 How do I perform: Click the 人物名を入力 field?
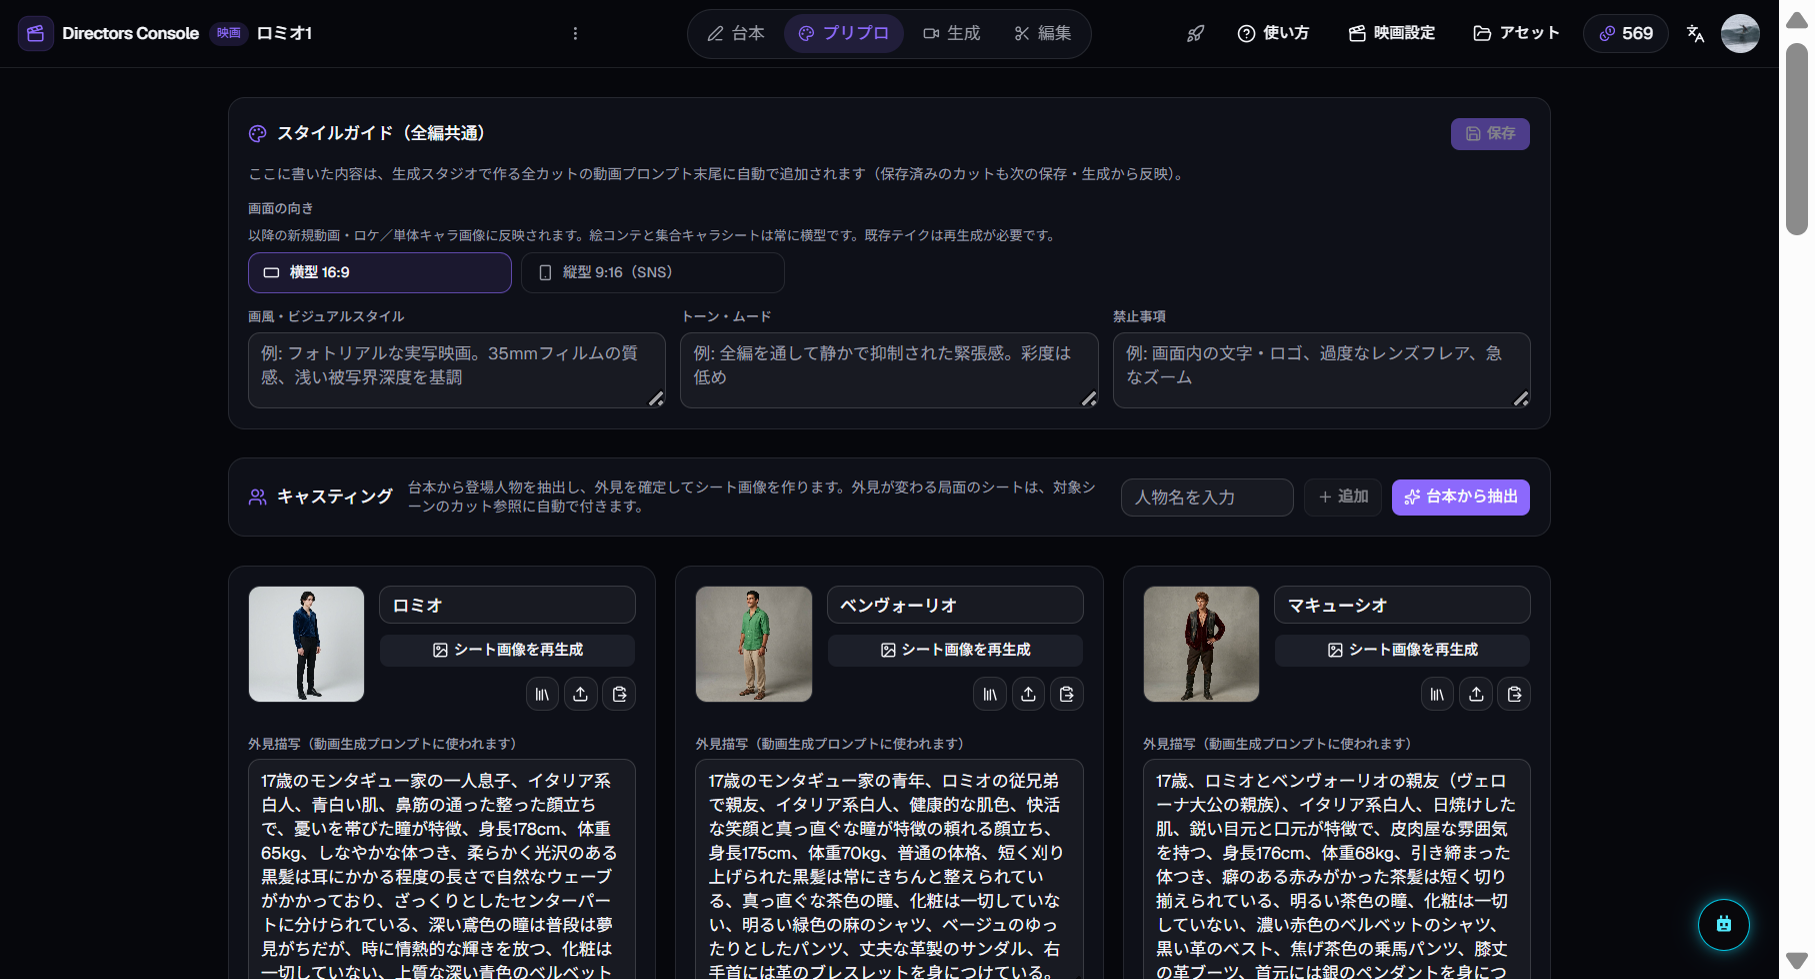(1207, 497)
